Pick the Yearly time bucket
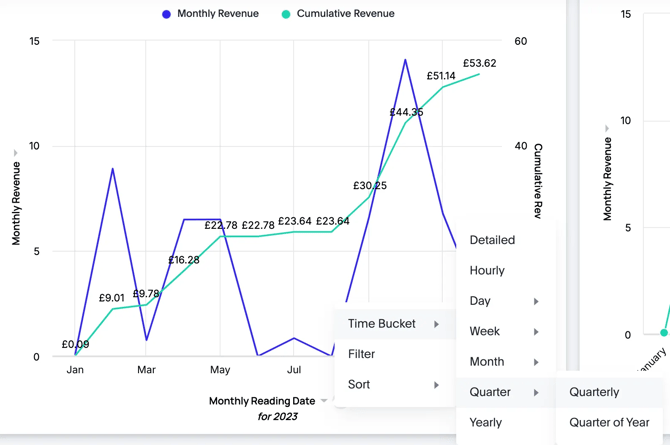The image size is (670, 445). click(486, 422)
